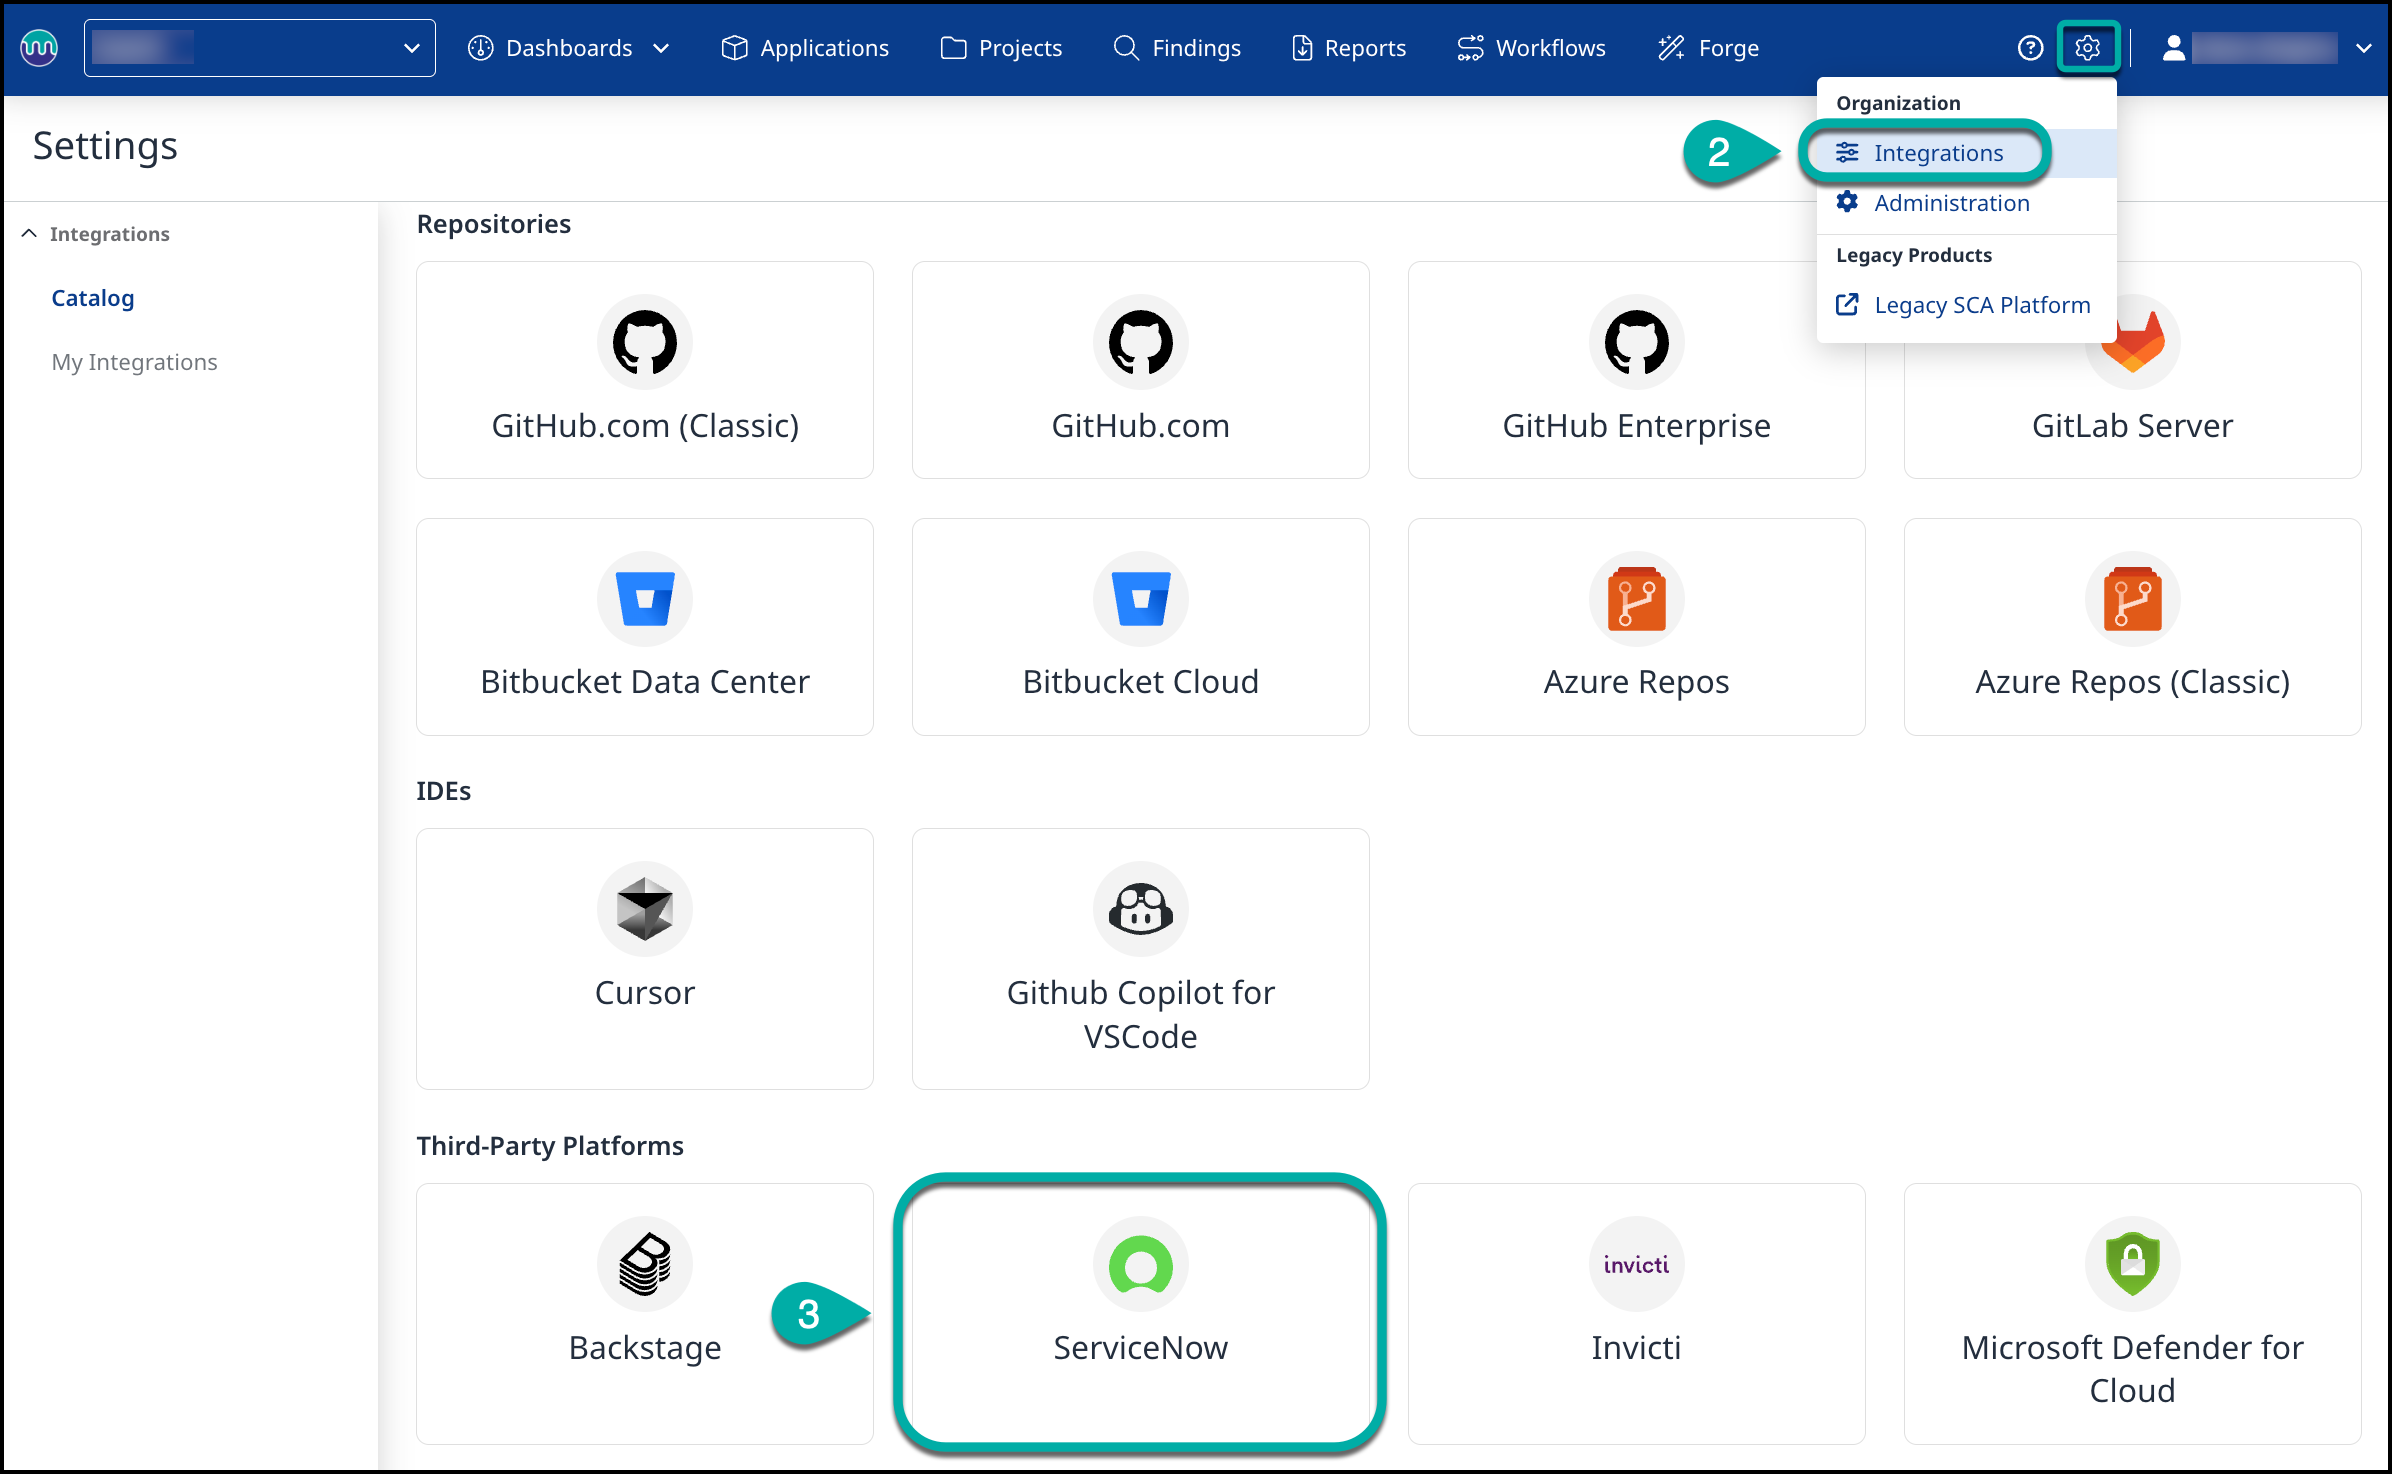The image size is (2392, 1474).
Task: Select Administration in the settings menu
Action: [x=1951, y=203]
